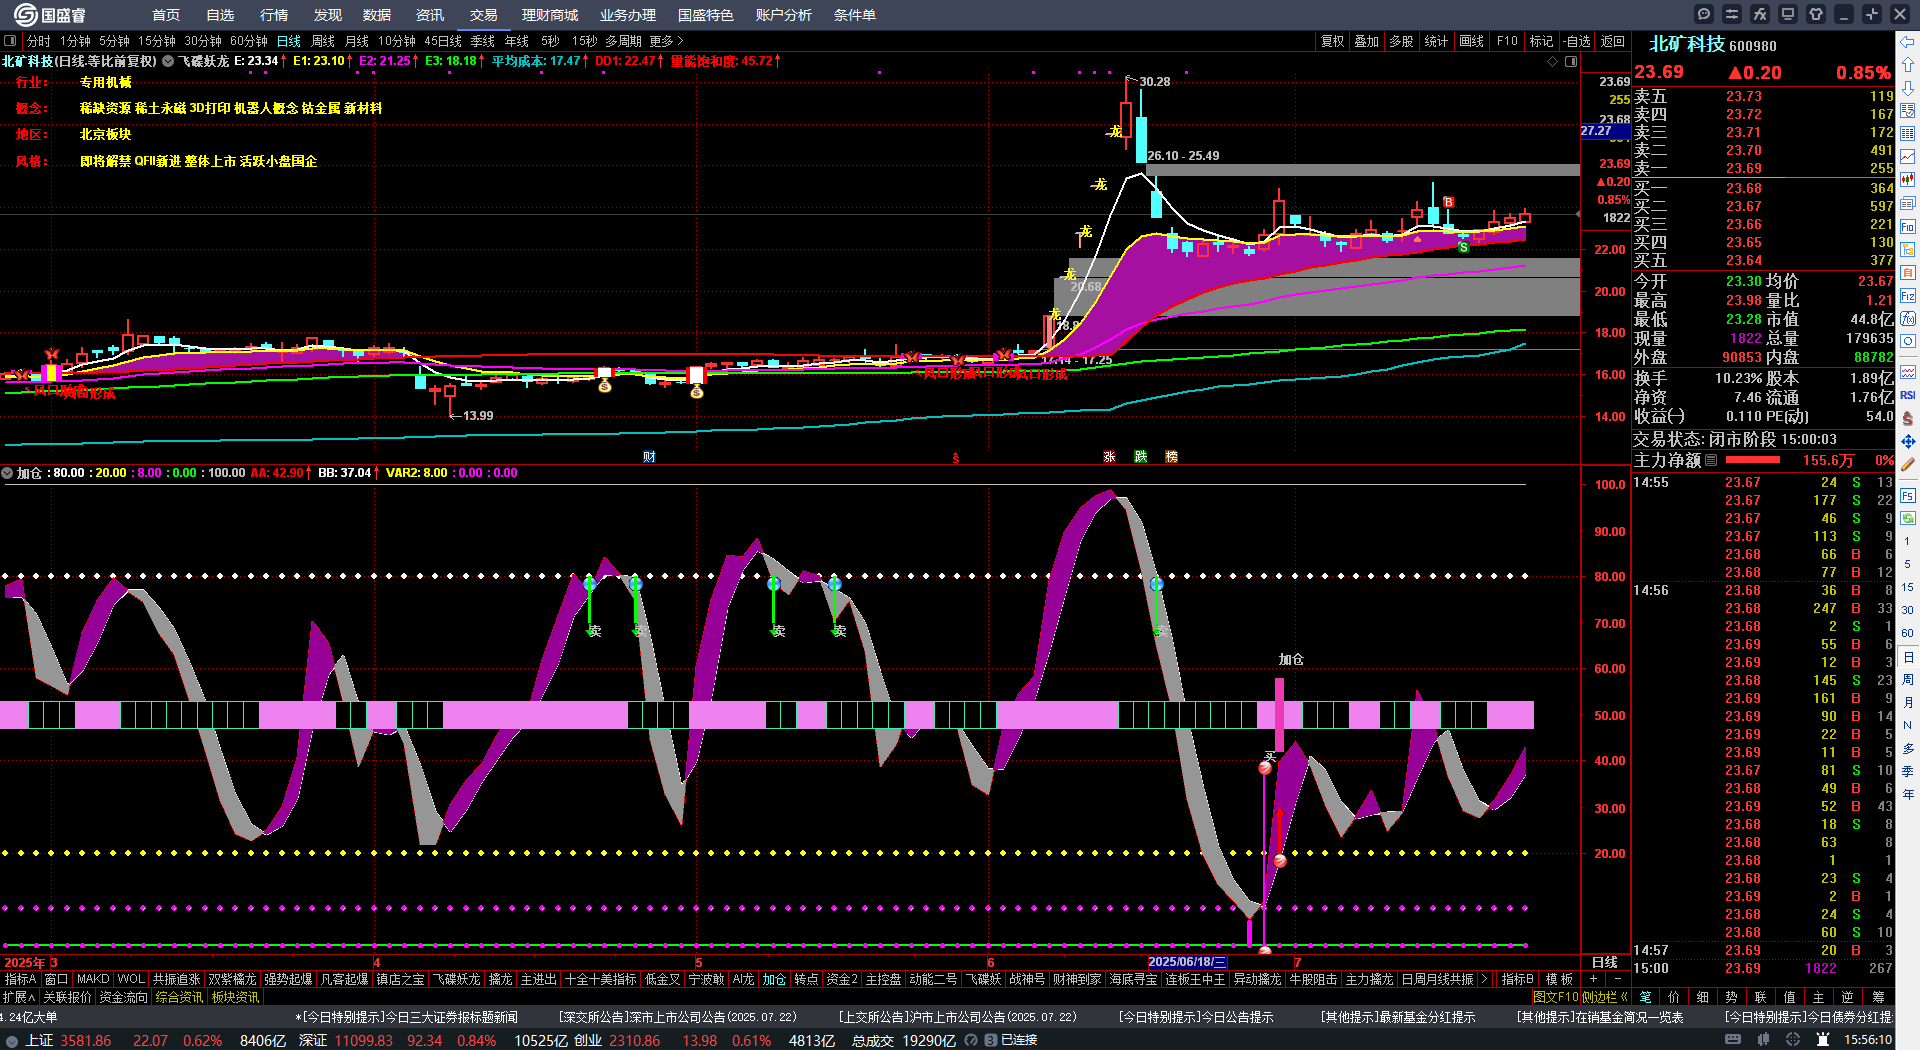Select the MAKD indicator tab
The width and height of the screenshot is (1920, 1050).
[x=93, y=979]
